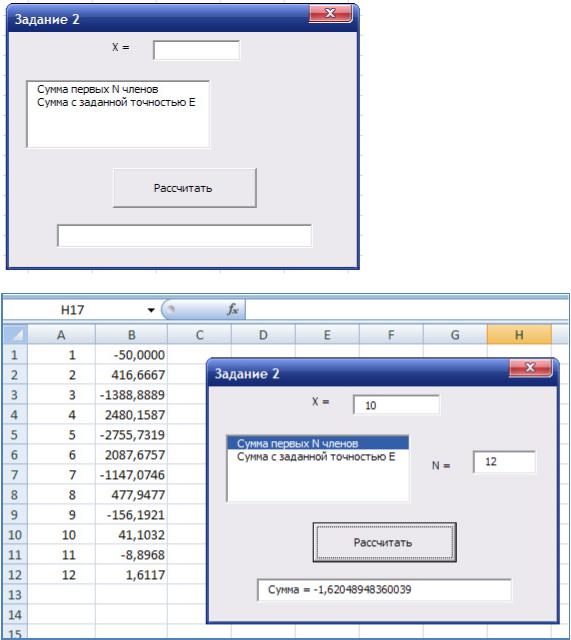Select row 13 header
Screen dimensions: 571x640
pos(15,595)
